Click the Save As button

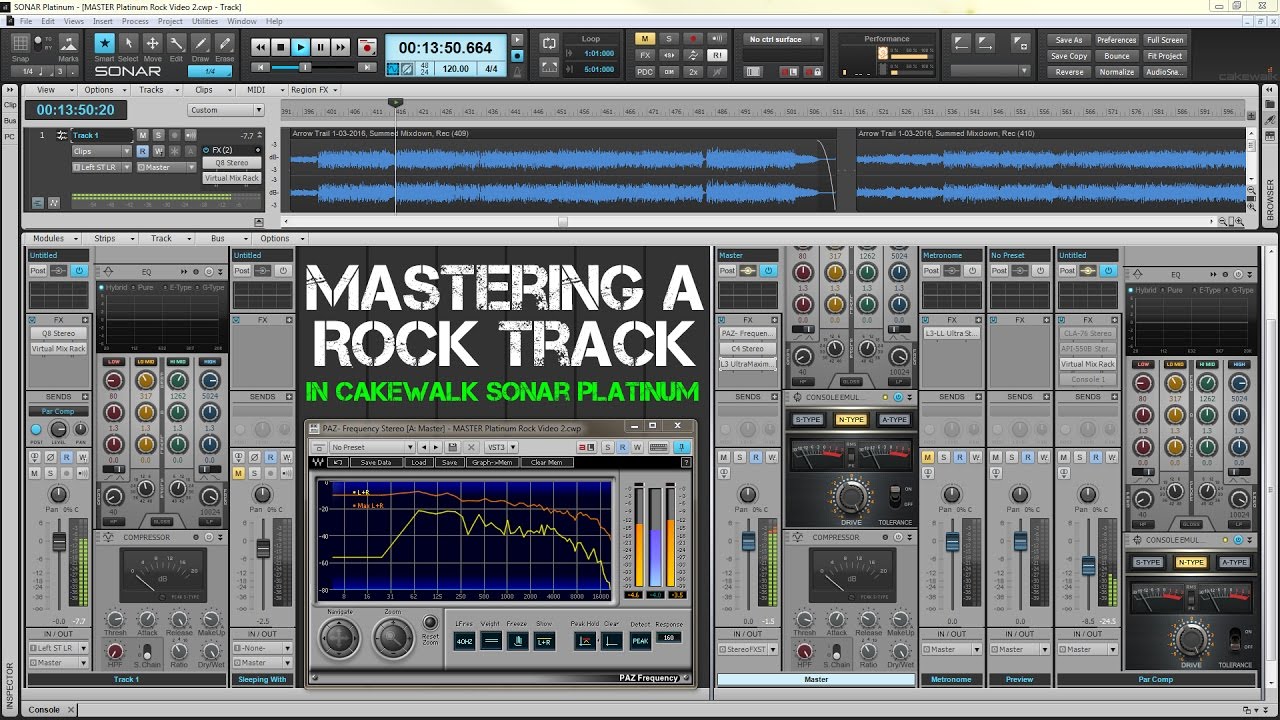click(x=1069, y=40)
